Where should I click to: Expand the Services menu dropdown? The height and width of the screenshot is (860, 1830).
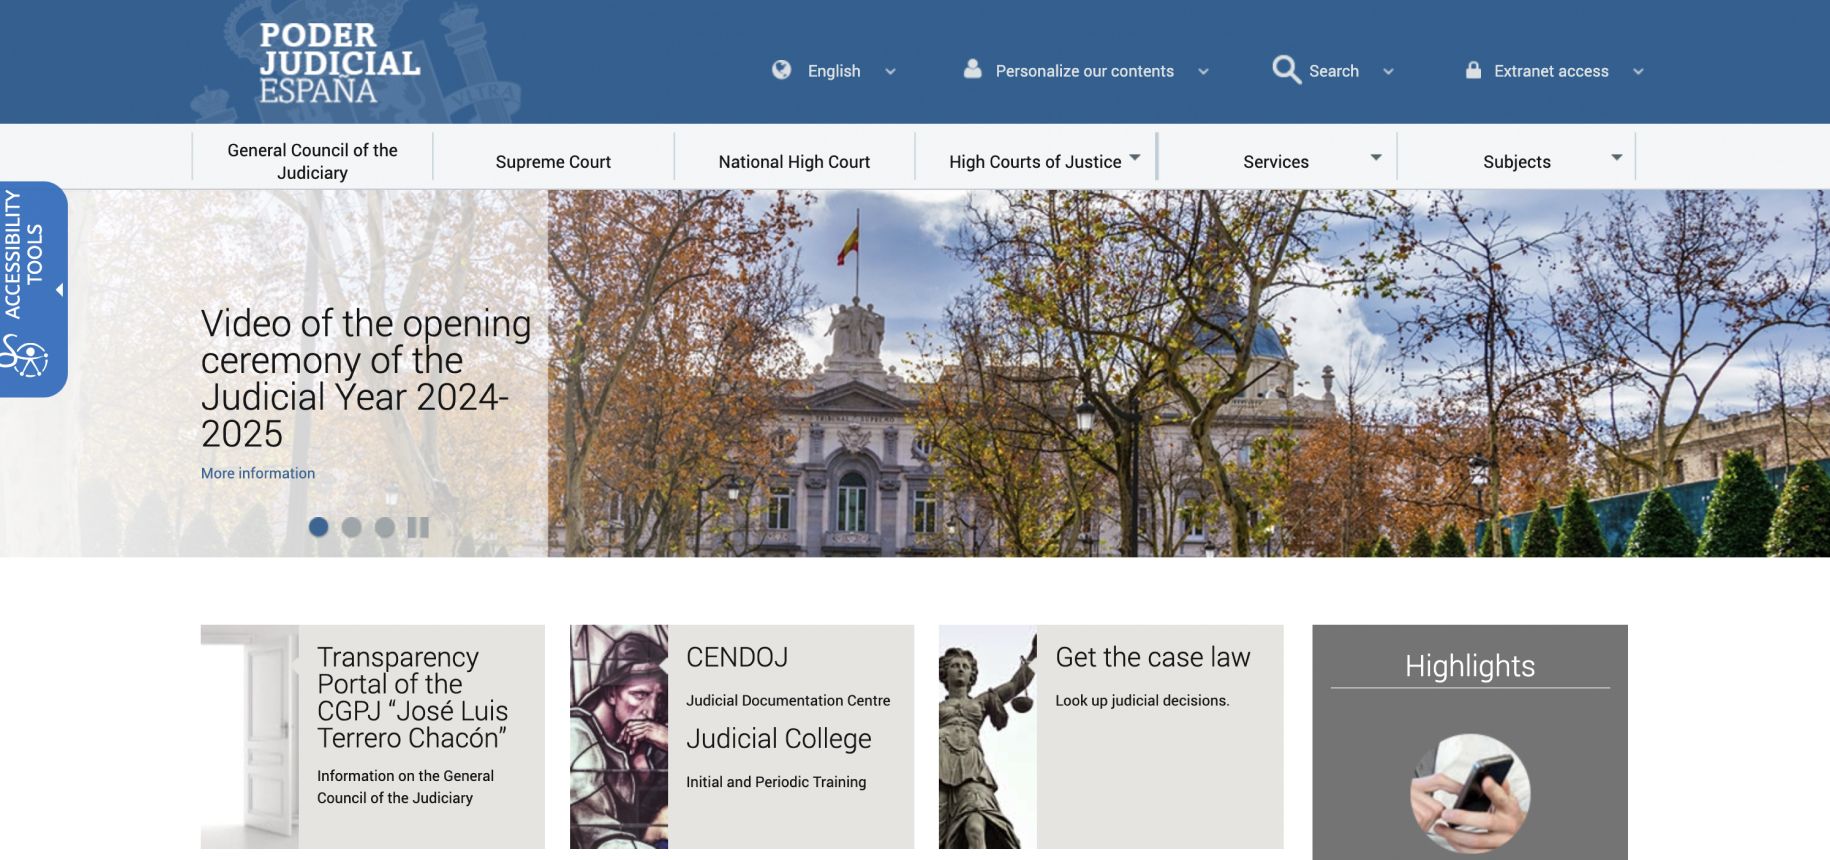1376,158
